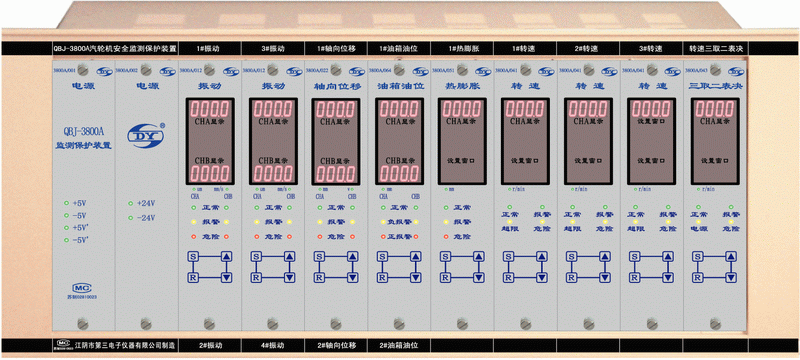
Task: Click CHB display on 油箱油位 module
Action: [x=399, y=173]
